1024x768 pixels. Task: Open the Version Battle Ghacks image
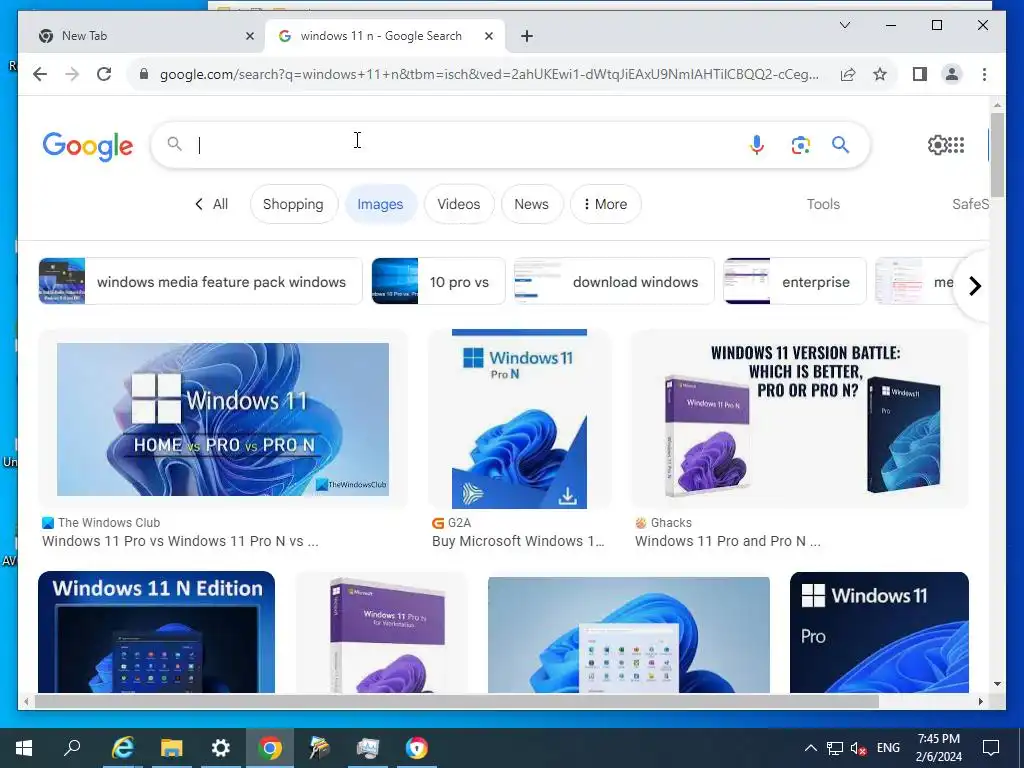click(799, 419)
